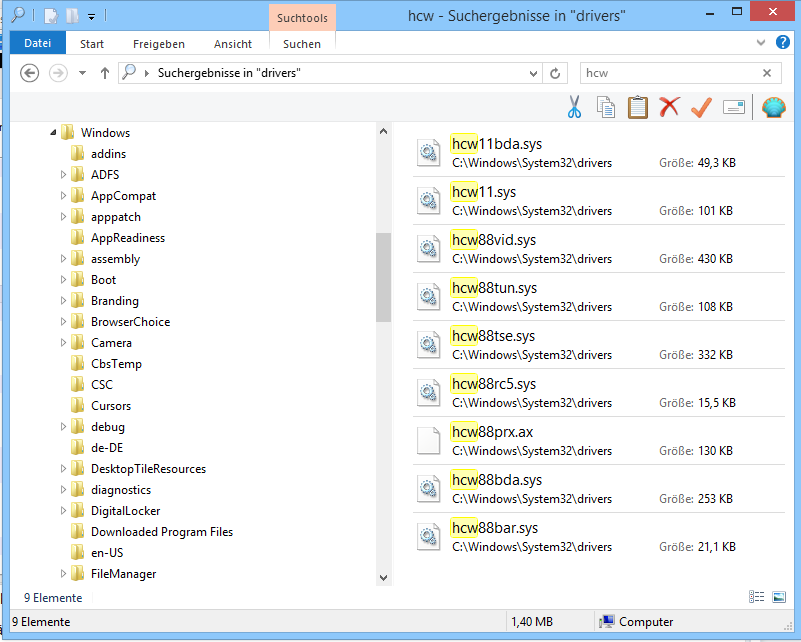Switch to details view icon in status bar
801x642 pixels.
click(757, 597)
